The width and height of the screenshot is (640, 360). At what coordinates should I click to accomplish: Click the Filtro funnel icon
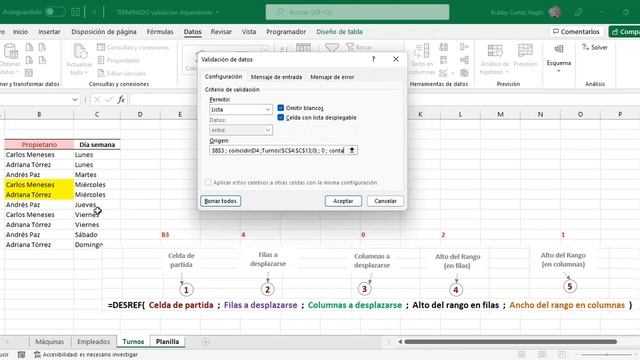tap(332, 47)
